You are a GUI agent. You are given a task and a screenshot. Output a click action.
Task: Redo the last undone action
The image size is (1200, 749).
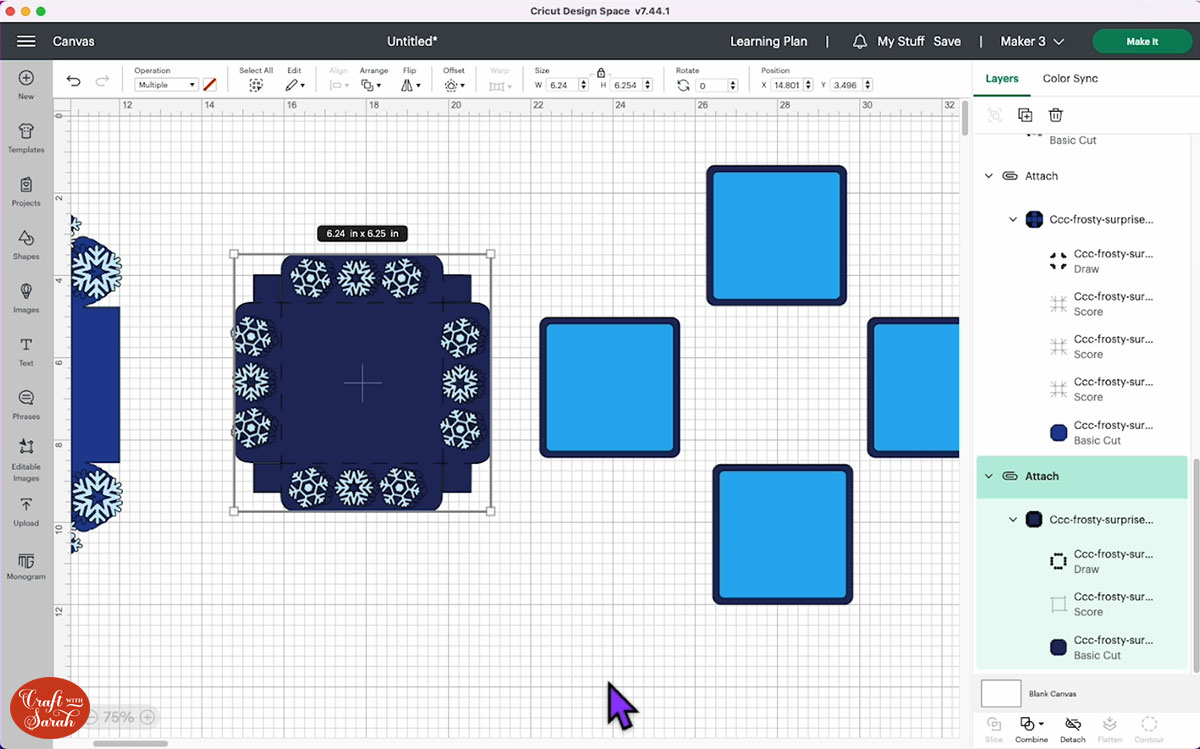pyautogui.click(x=102, y=81)
